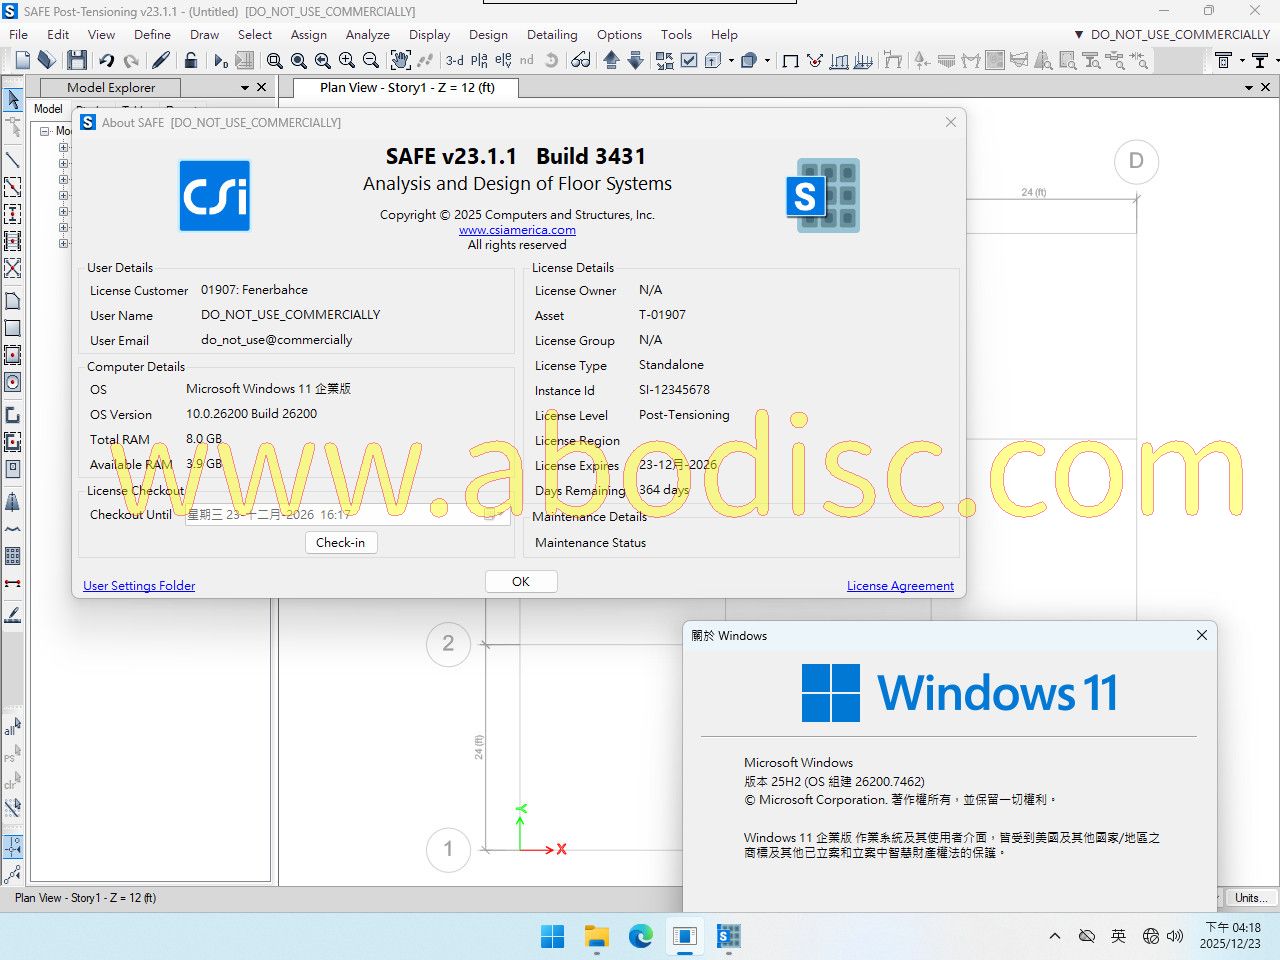This screenshot has height=960, width=1280.
Task: Select the pointer tool in left toolbar
Action: click(x=13, y=100)
